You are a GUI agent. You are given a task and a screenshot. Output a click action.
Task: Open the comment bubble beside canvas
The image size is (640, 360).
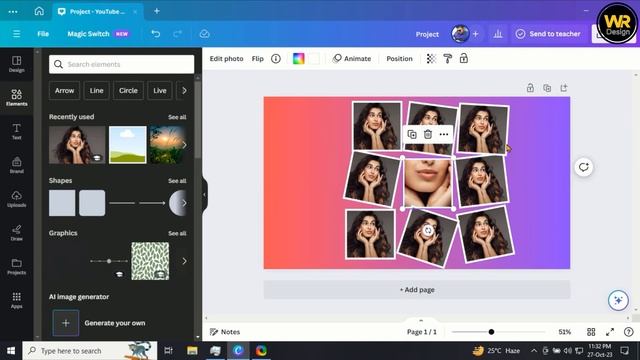pos(584,167)
